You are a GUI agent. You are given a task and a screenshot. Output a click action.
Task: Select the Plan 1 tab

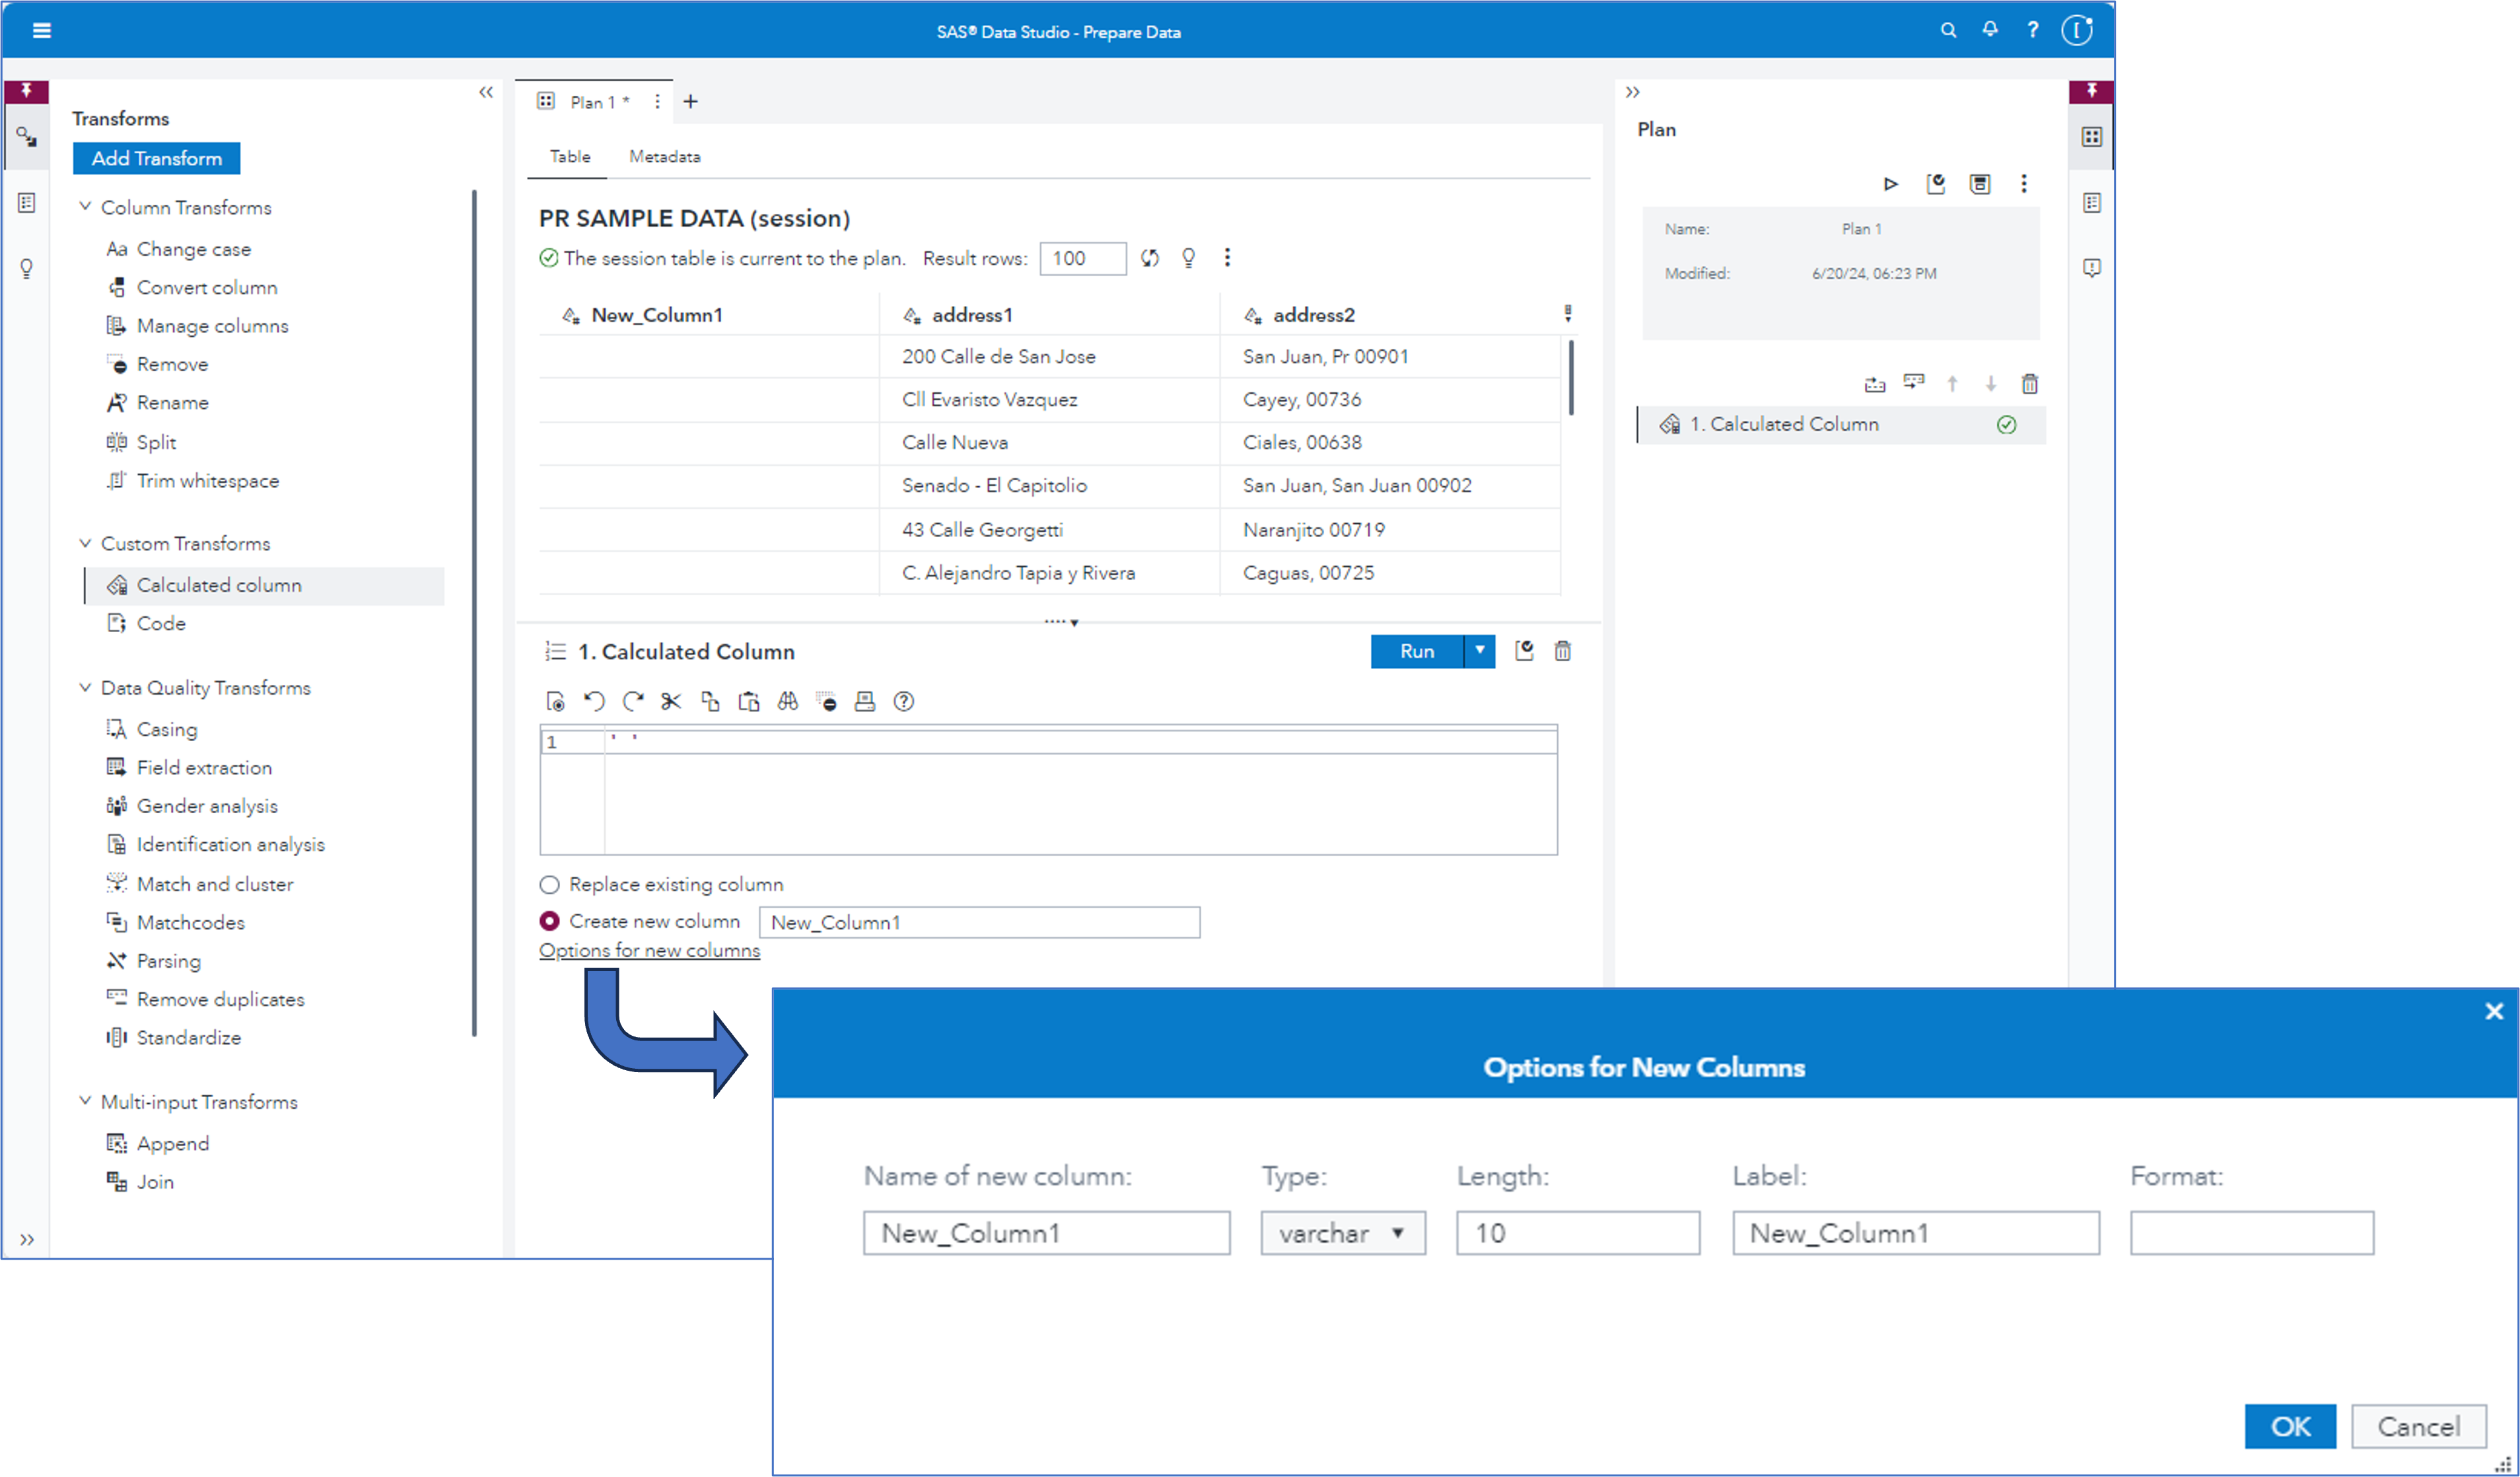[592, 102]
